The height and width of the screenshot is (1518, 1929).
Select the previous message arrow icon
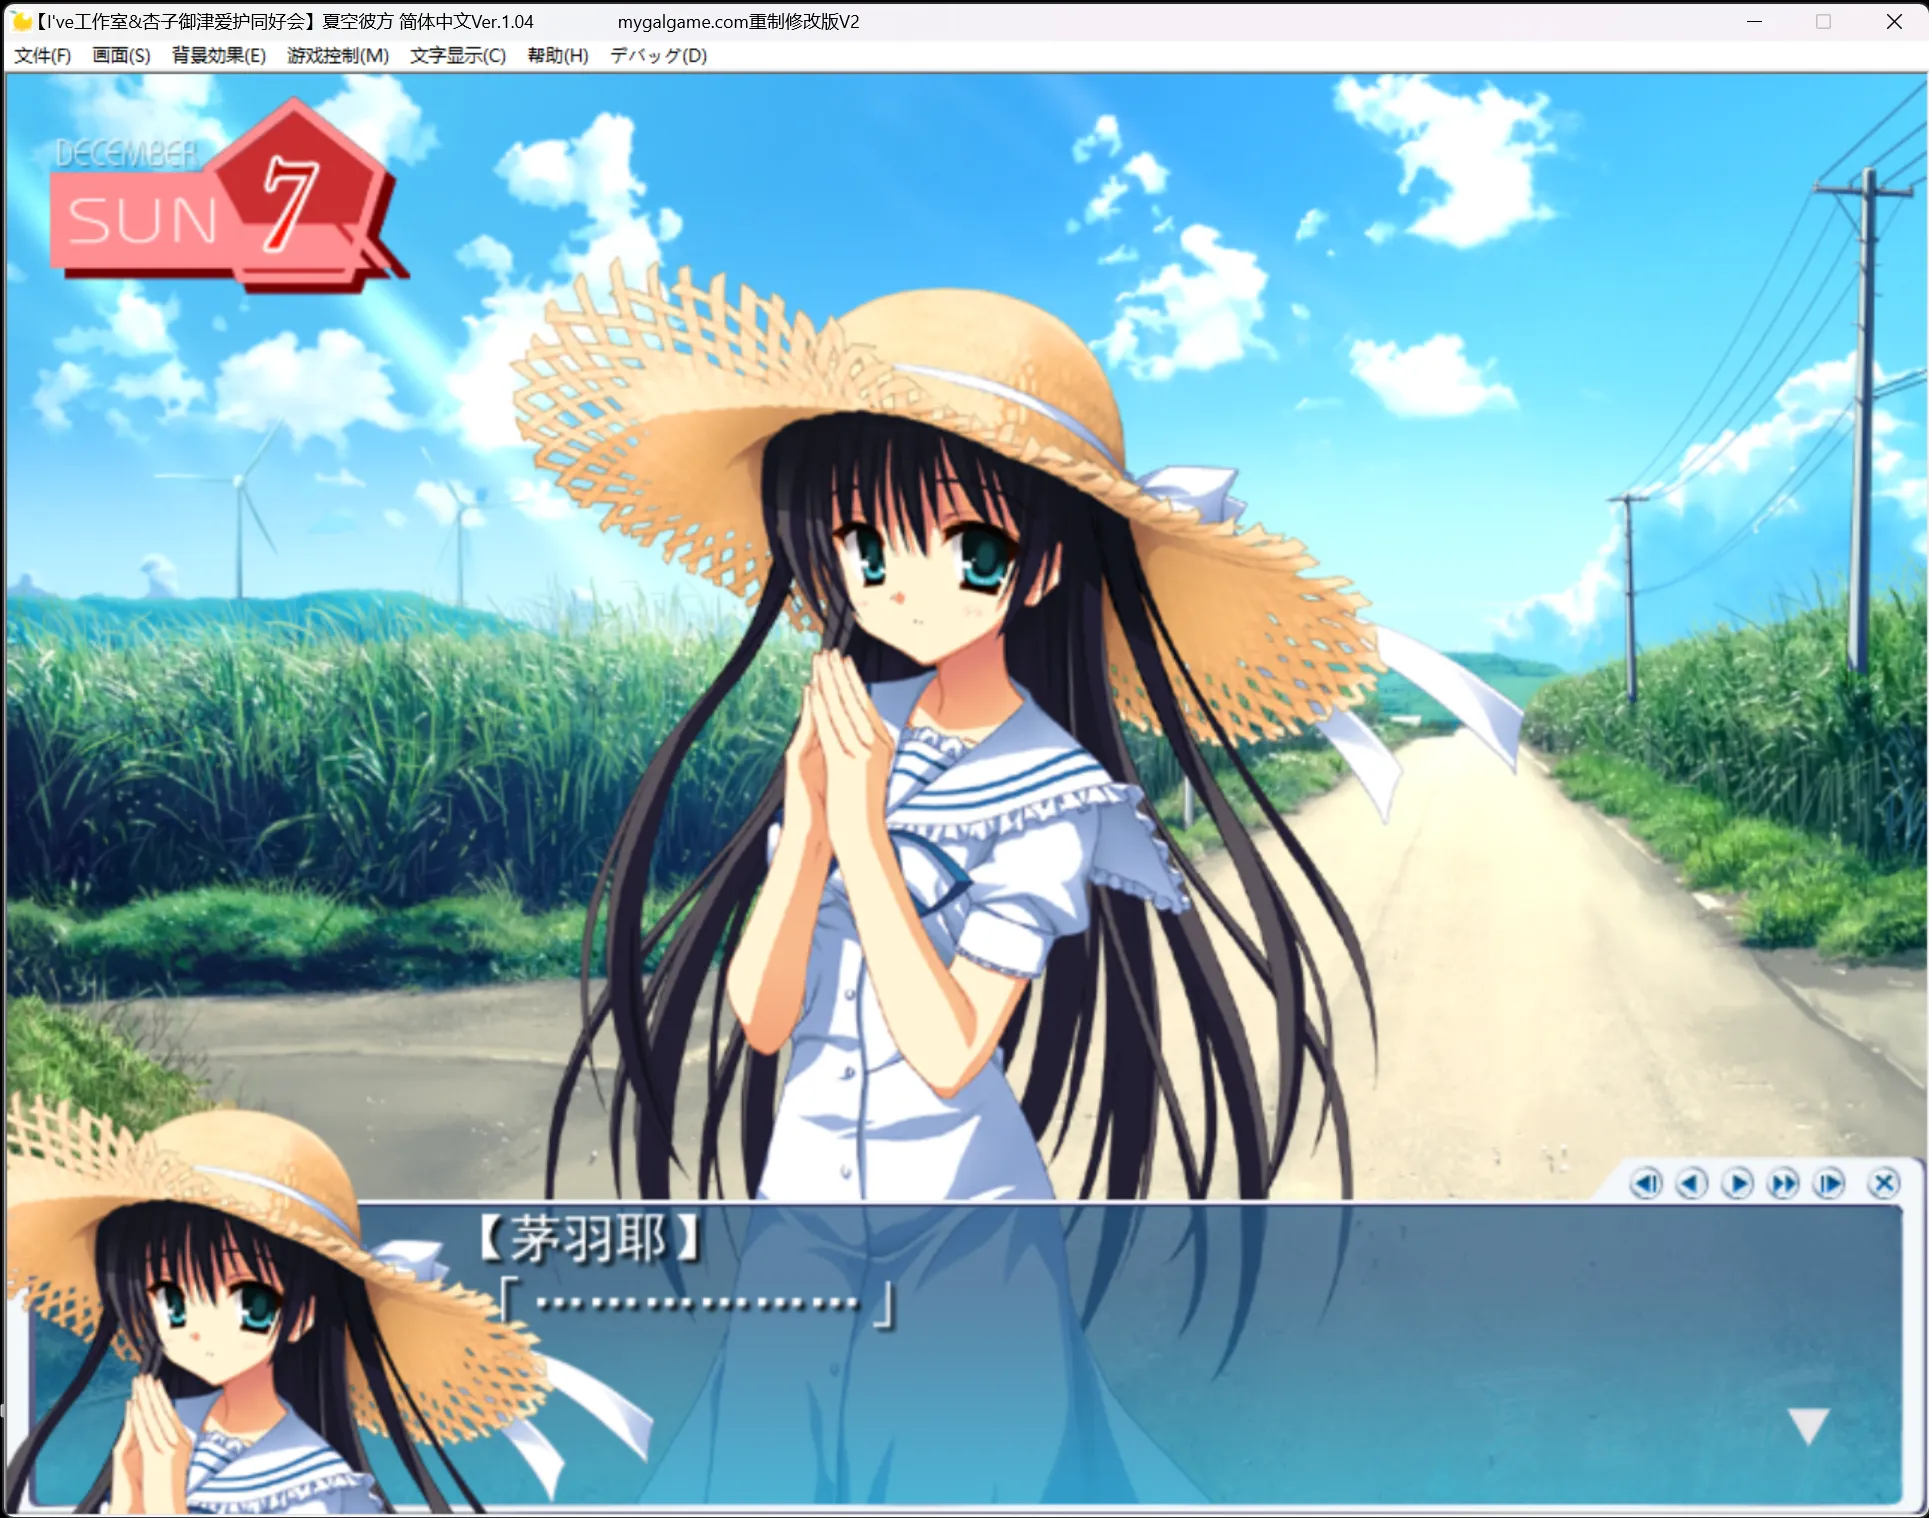pyautogui.click(x=1694, y=1182)
